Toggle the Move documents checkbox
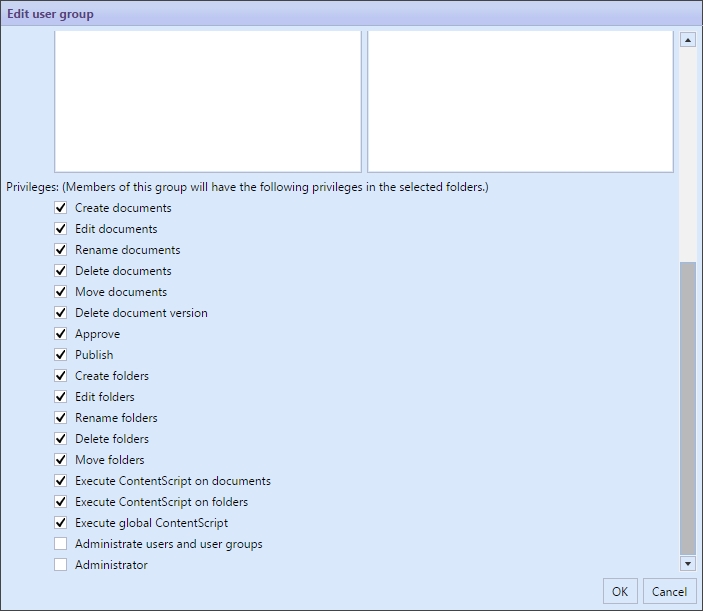Screen dimensions: 703x611 coord(61,292)
